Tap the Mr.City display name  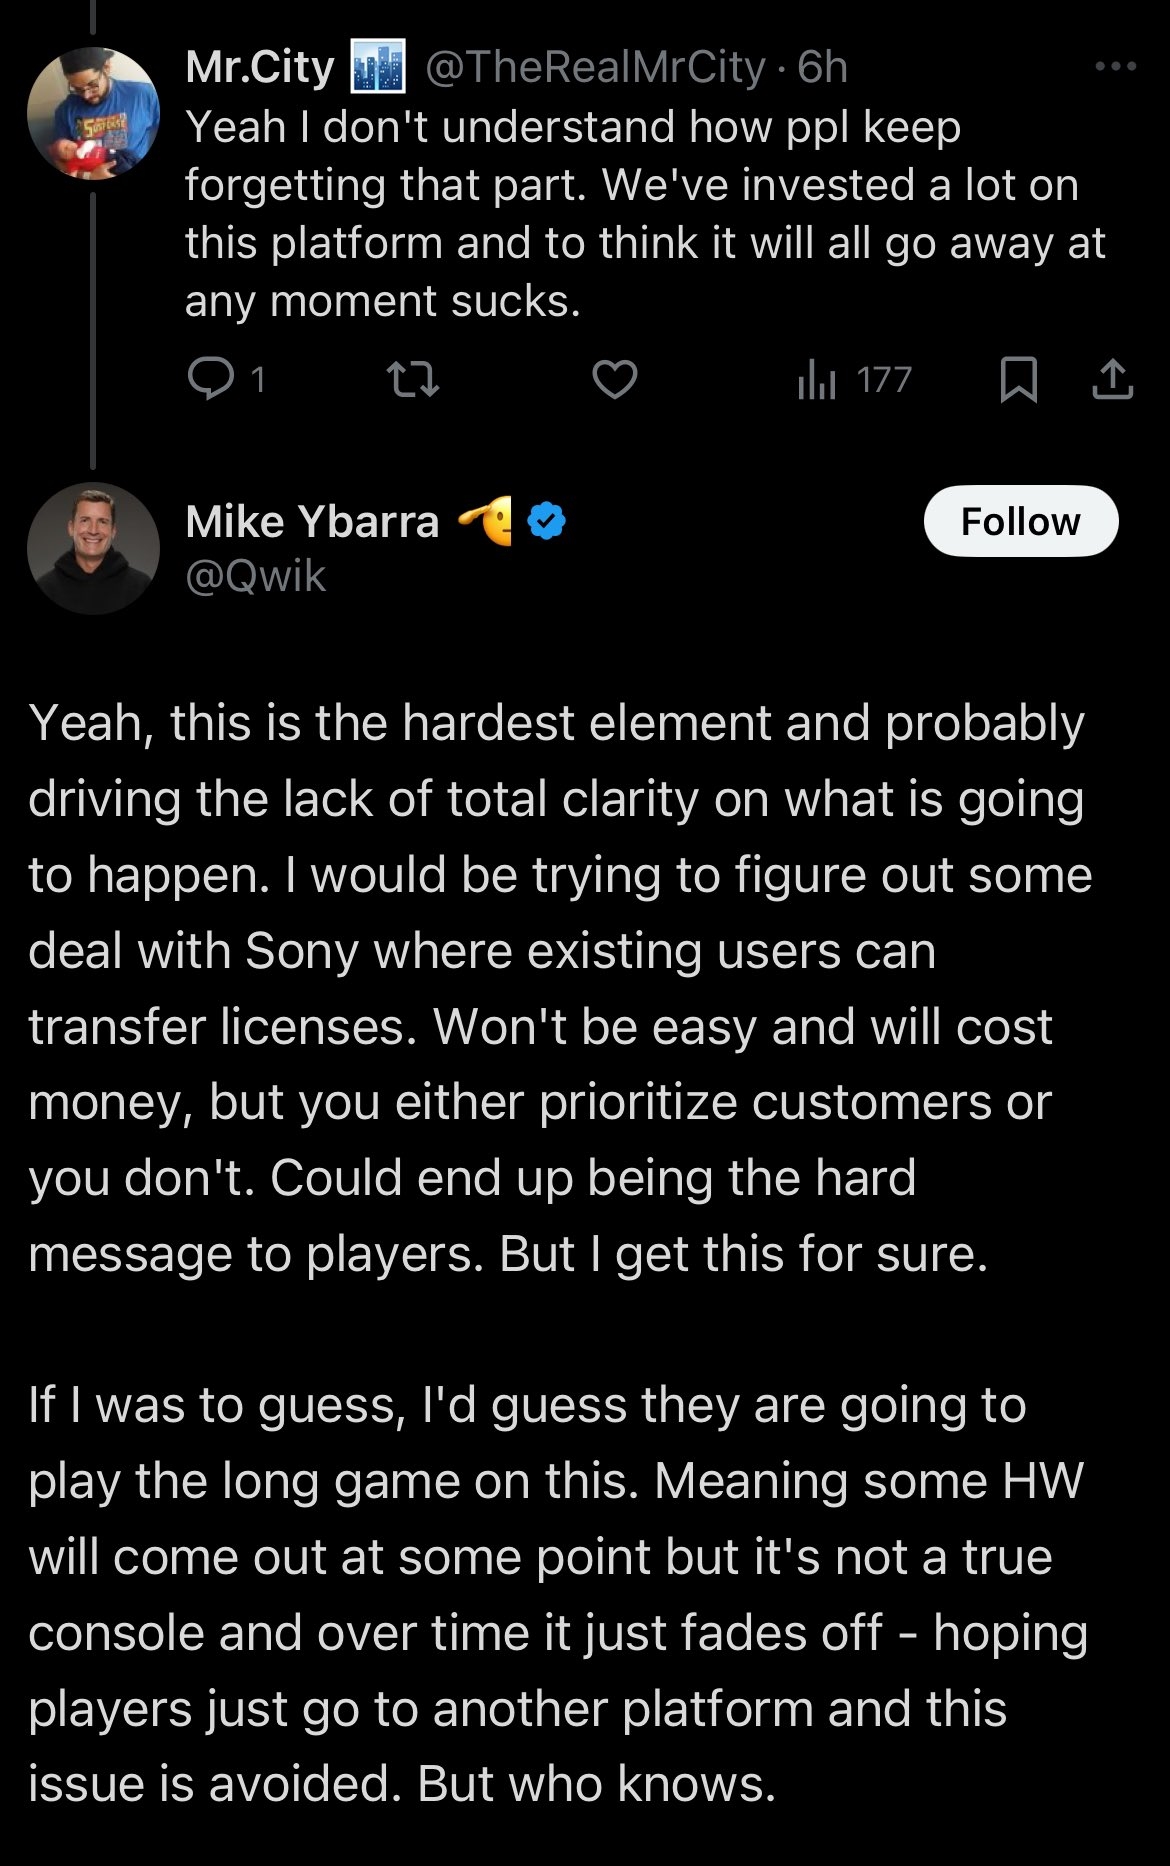[x=260, y=67]
